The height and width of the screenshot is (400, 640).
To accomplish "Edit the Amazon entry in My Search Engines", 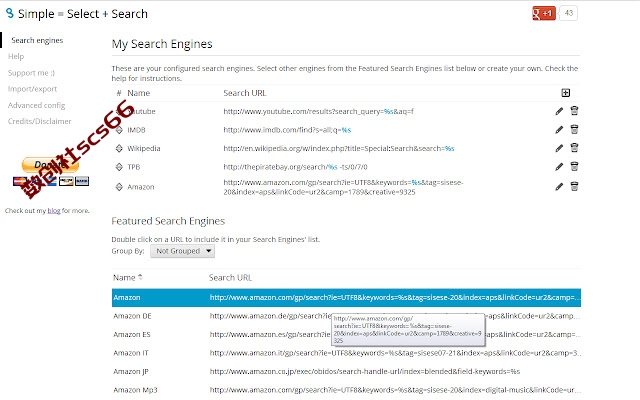I will [x=559, y=187].
